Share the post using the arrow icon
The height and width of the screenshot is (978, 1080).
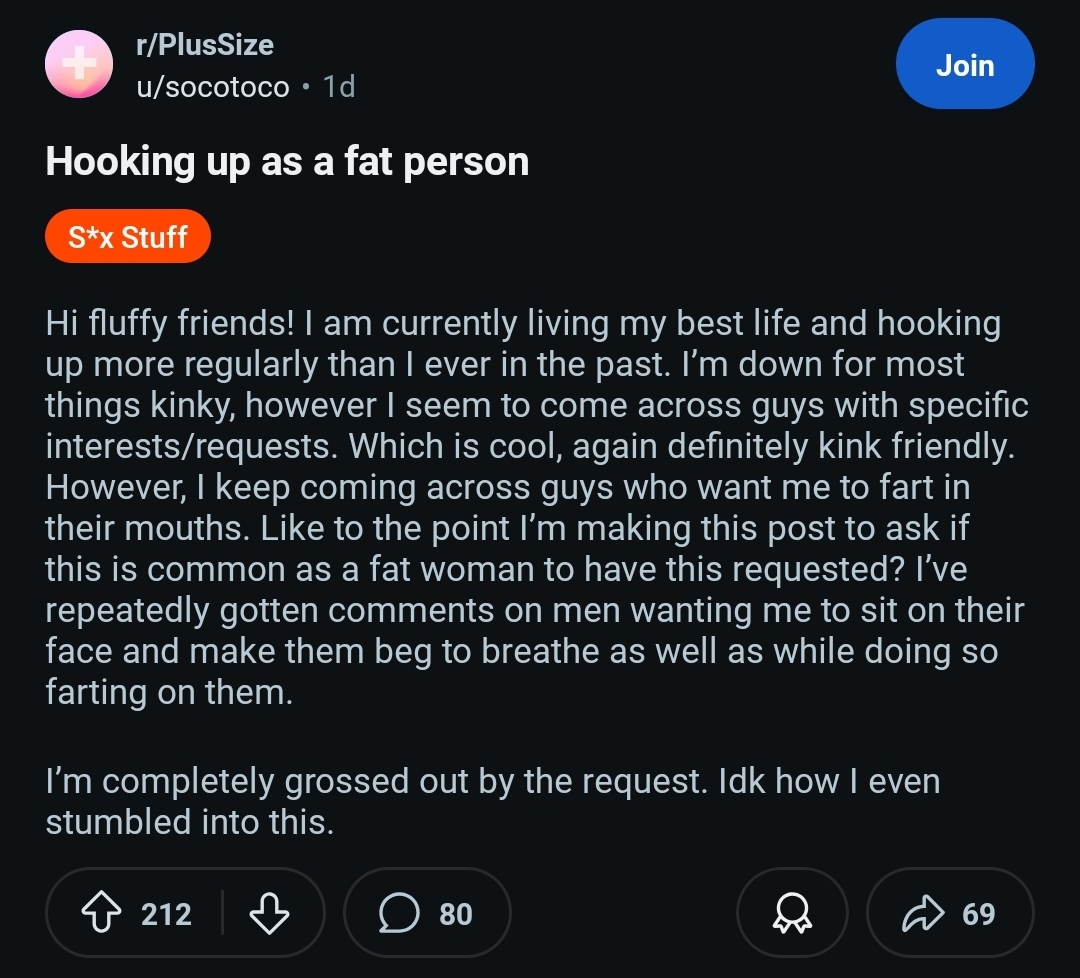pyautogui.click(x=923, y=913)
